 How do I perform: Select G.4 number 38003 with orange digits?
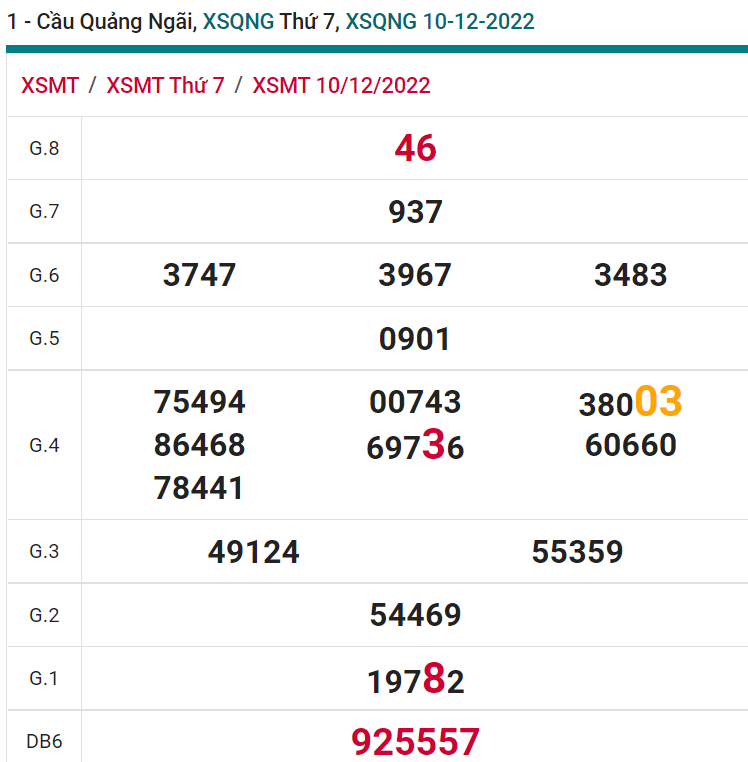click(x=630, y=403)
